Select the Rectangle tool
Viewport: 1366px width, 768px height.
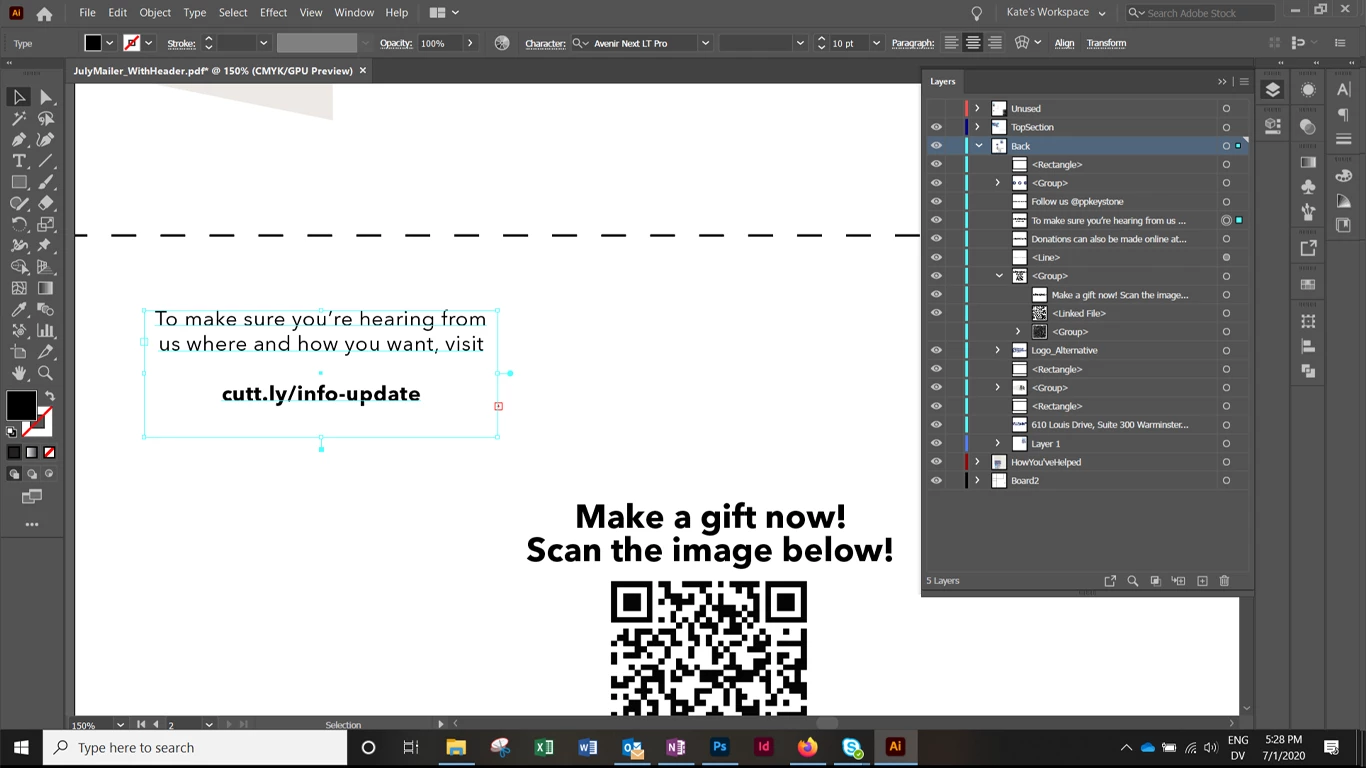[x=19, y=182]
